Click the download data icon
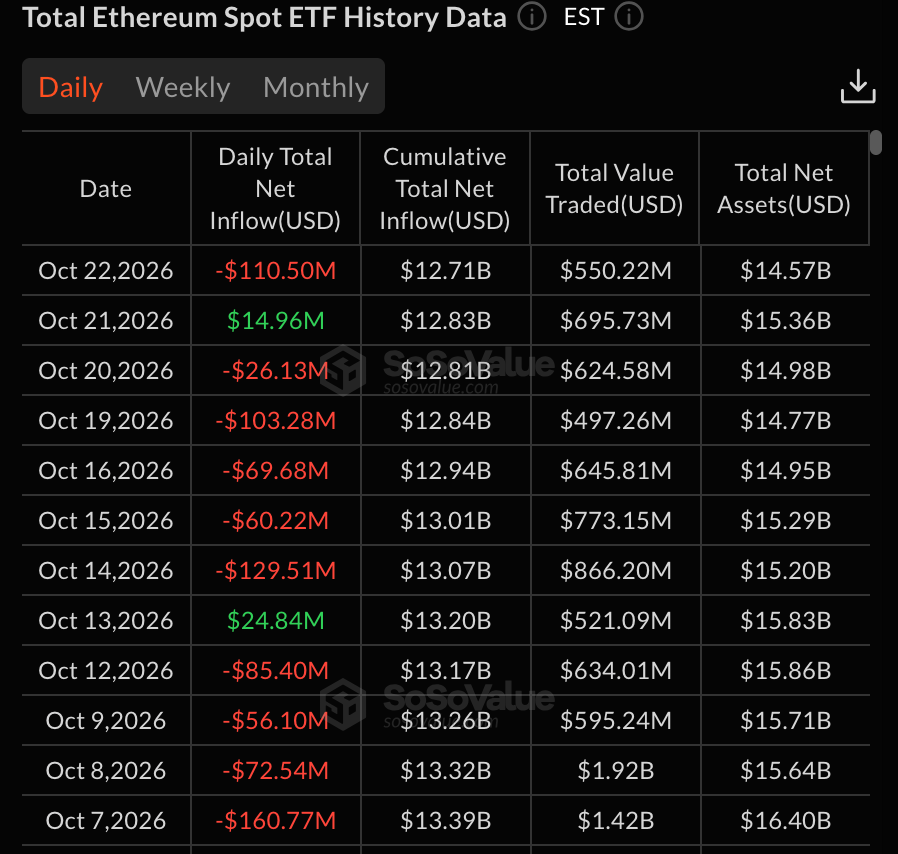This screenshot has width=898, height=854. point(857,86)
